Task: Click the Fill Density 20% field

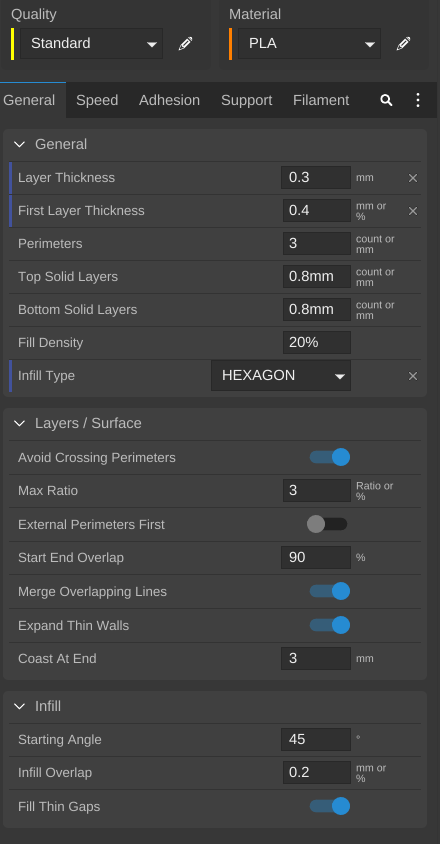Action: (317, 342)
